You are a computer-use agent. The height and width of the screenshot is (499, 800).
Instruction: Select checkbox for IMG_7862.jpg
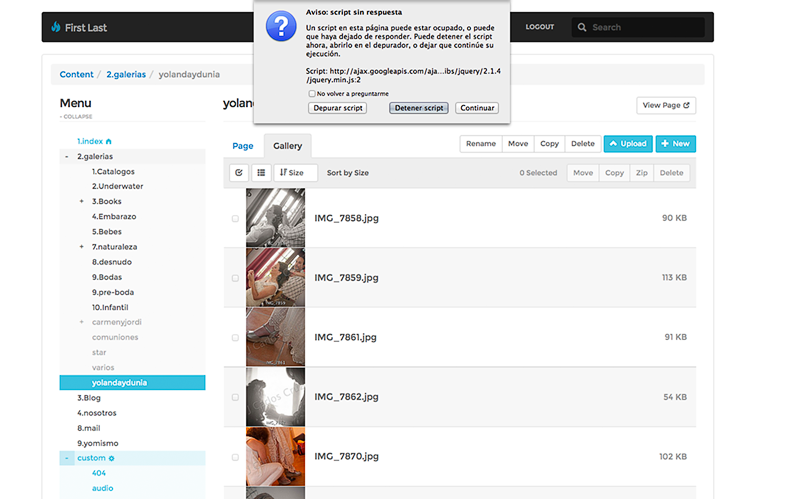click(x=235, y=397)
